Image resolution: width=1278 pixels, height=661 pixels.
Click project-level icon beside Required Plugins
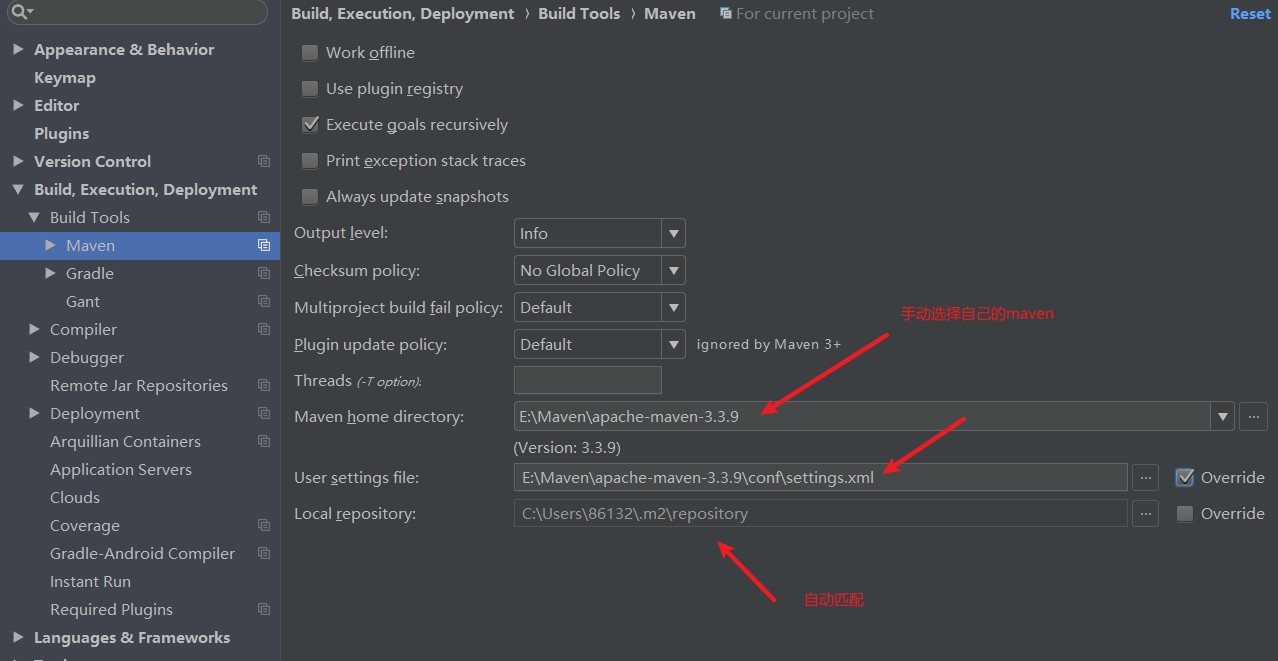264,609
